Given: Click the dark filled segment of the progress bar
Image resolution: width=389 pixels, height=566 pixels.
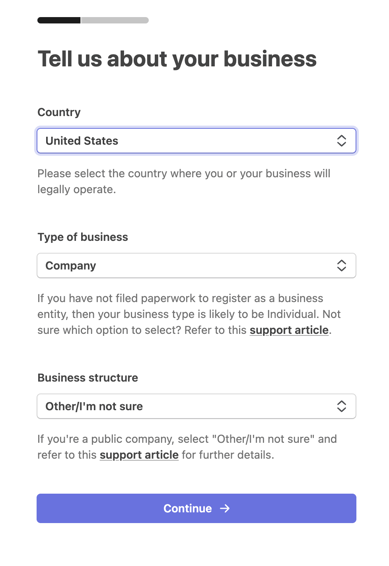Looking at the screenshot, I should click(59, 20).
